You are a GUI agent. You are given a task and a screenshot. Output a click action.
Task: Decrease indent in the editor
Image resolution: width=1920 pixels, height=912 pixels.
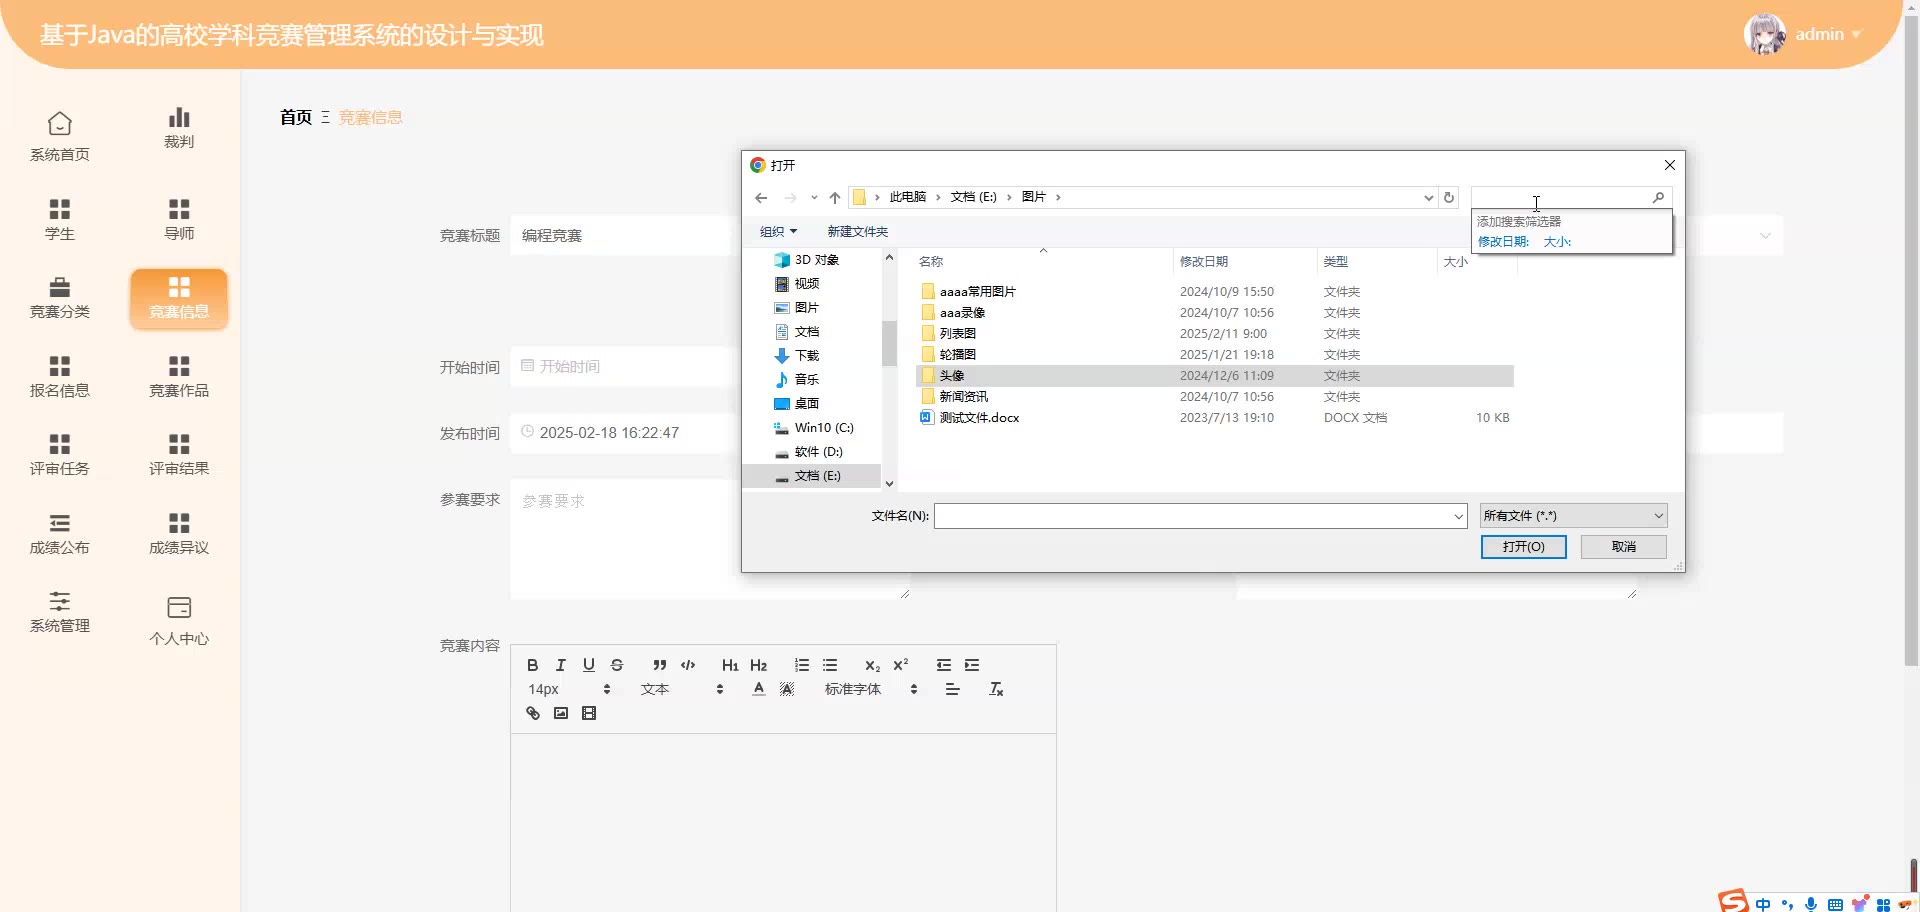click(x=944, y=665)
